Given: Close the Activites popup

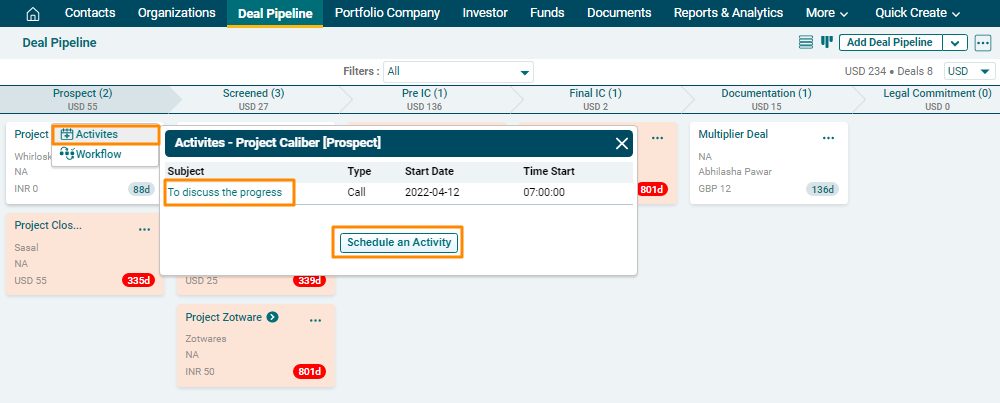Looking at the screenshot, I should pyautogui.click(x=622, y=143).
